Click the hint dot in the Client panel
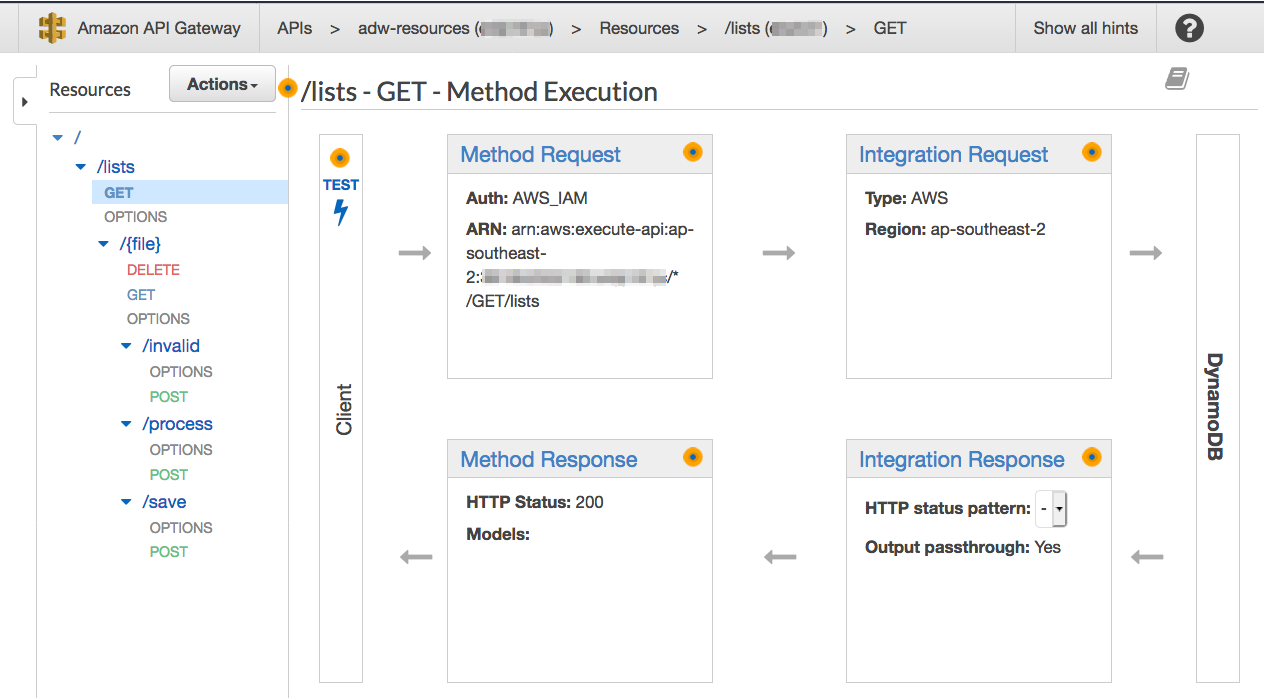Screen dimensions: 1264x699 [340, 158]
